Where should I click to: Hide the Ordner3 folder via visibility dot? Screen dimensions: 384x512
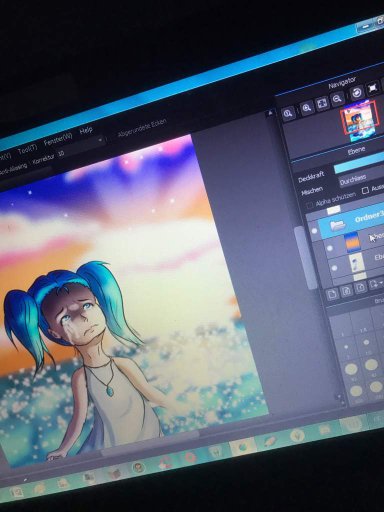pos(314,231)
